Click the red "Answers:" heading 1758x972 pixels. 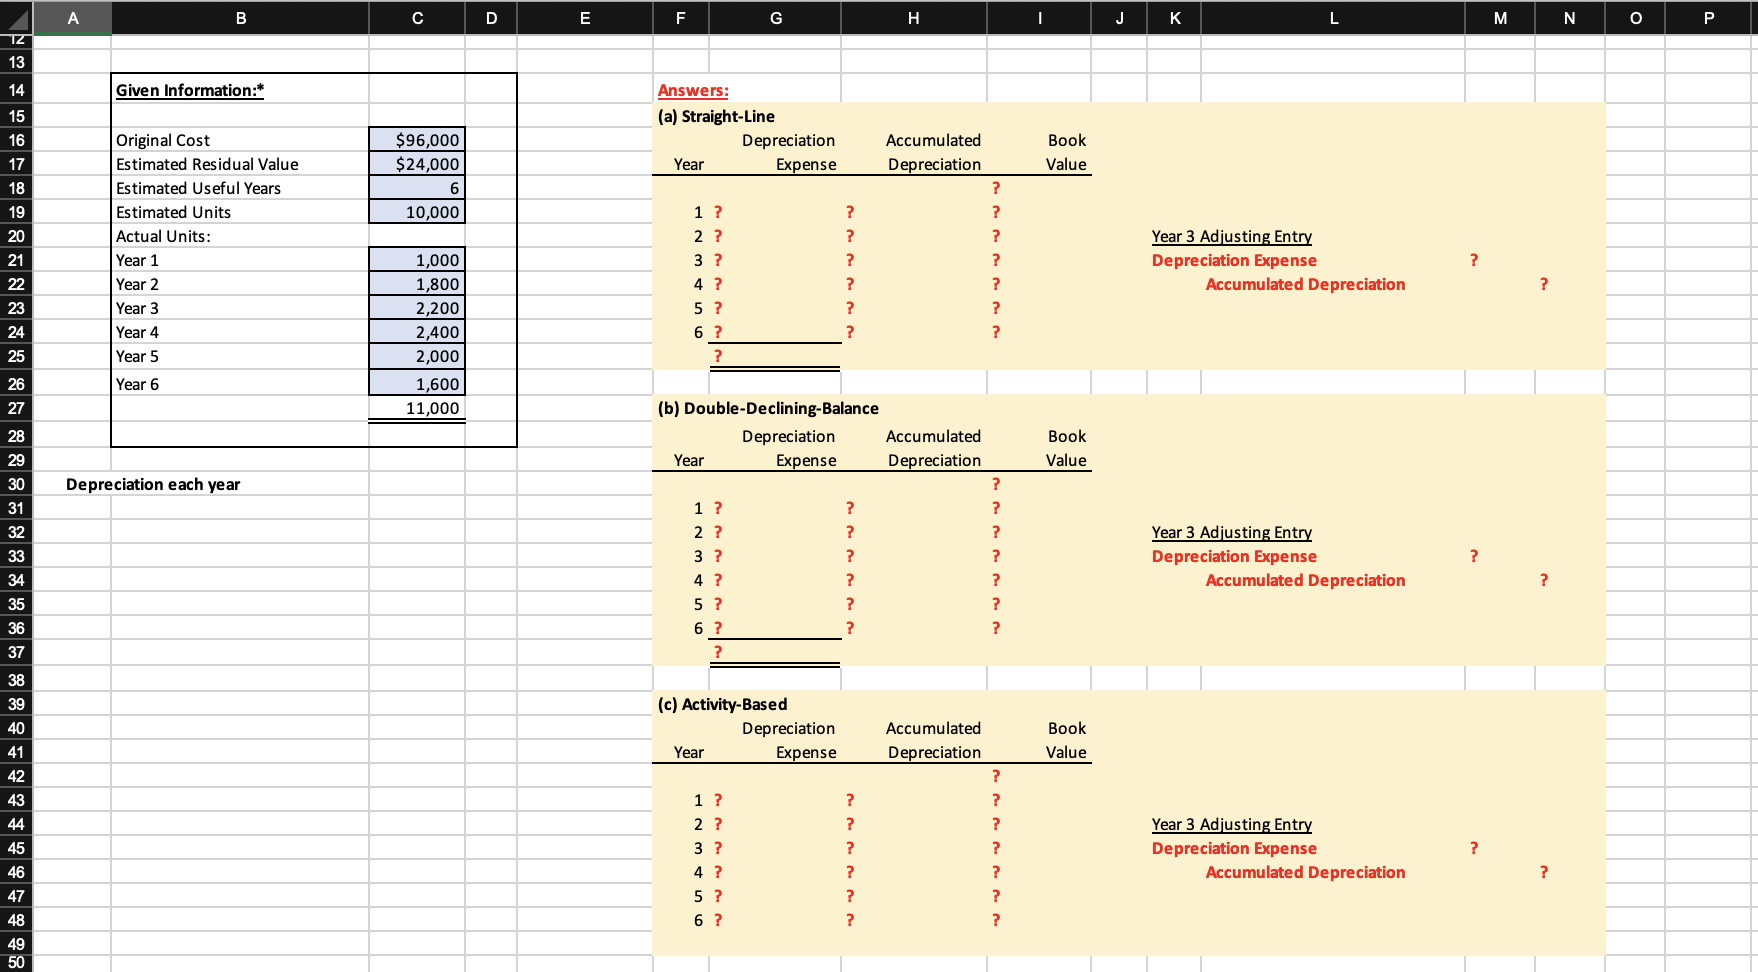[693, 90]
